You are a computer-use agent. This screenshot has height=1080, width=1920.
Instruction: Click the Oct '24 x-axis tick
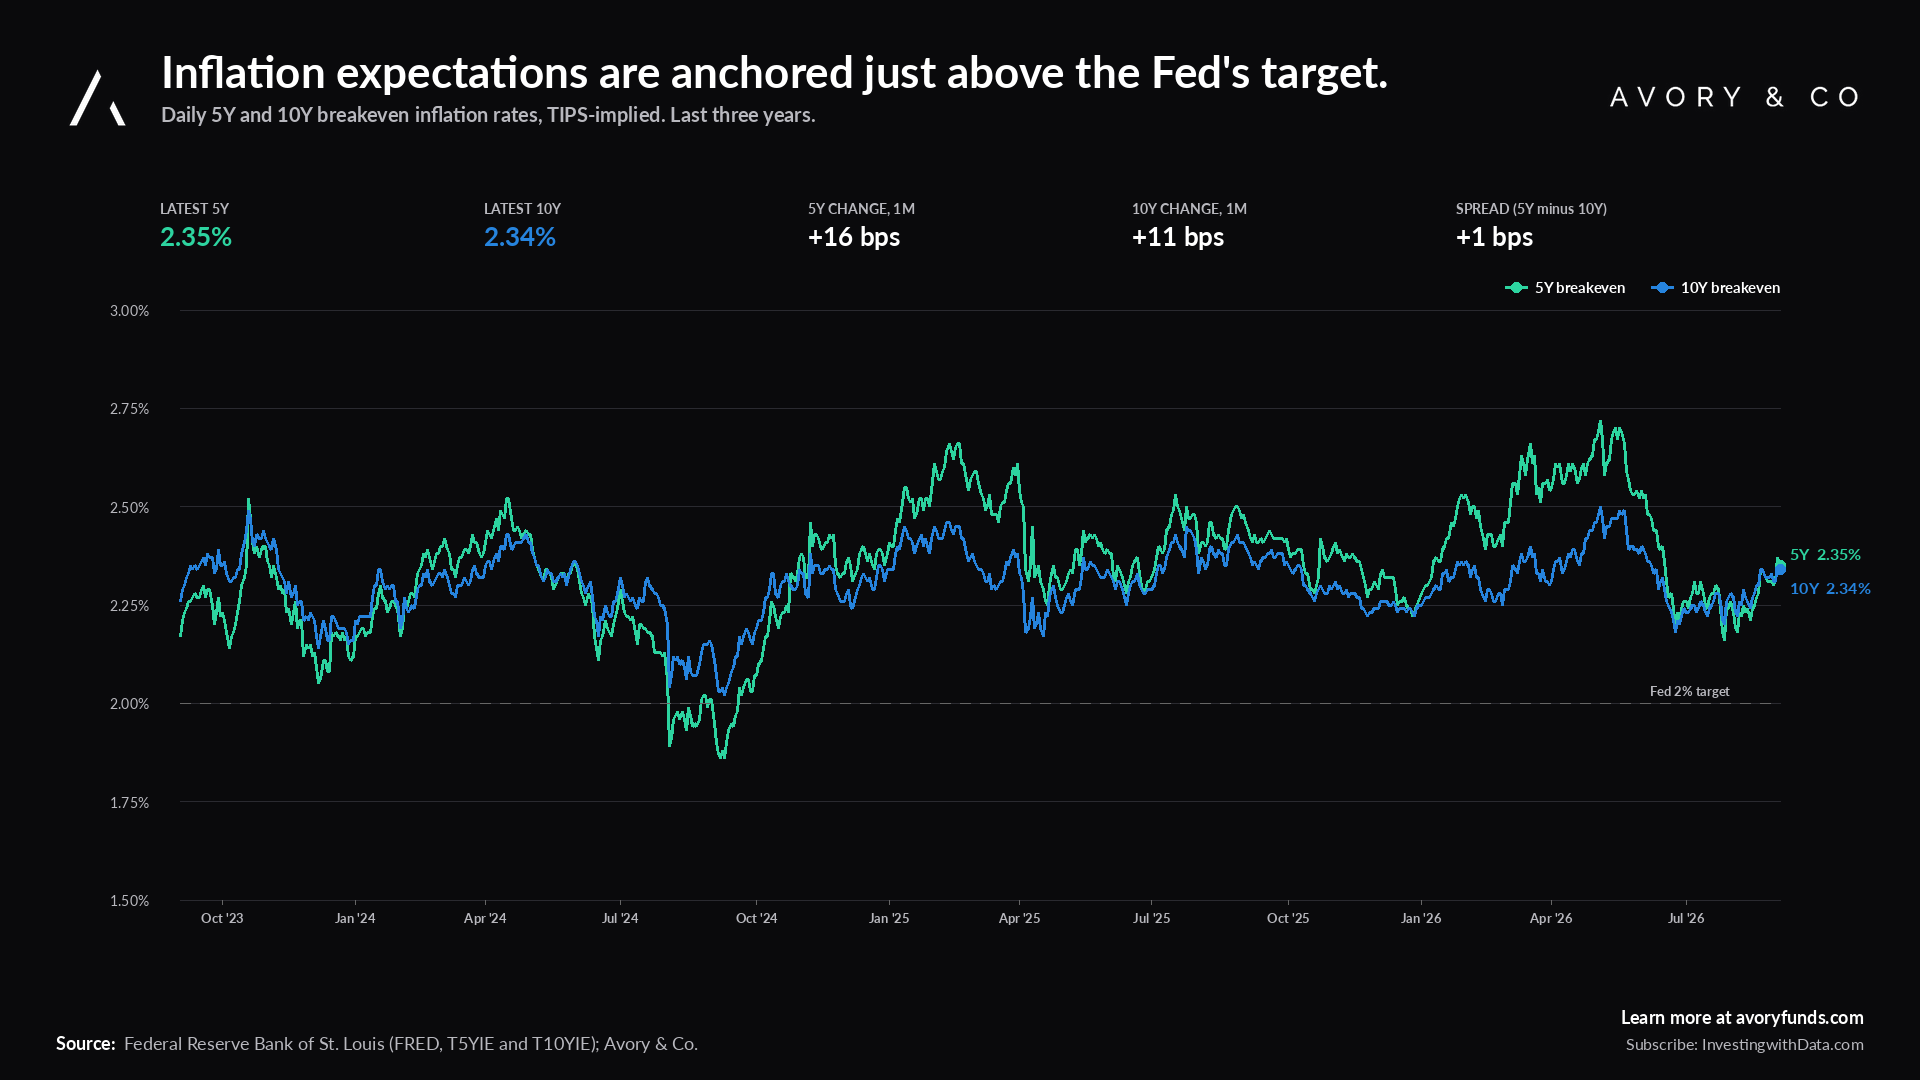tap(756, 918)
